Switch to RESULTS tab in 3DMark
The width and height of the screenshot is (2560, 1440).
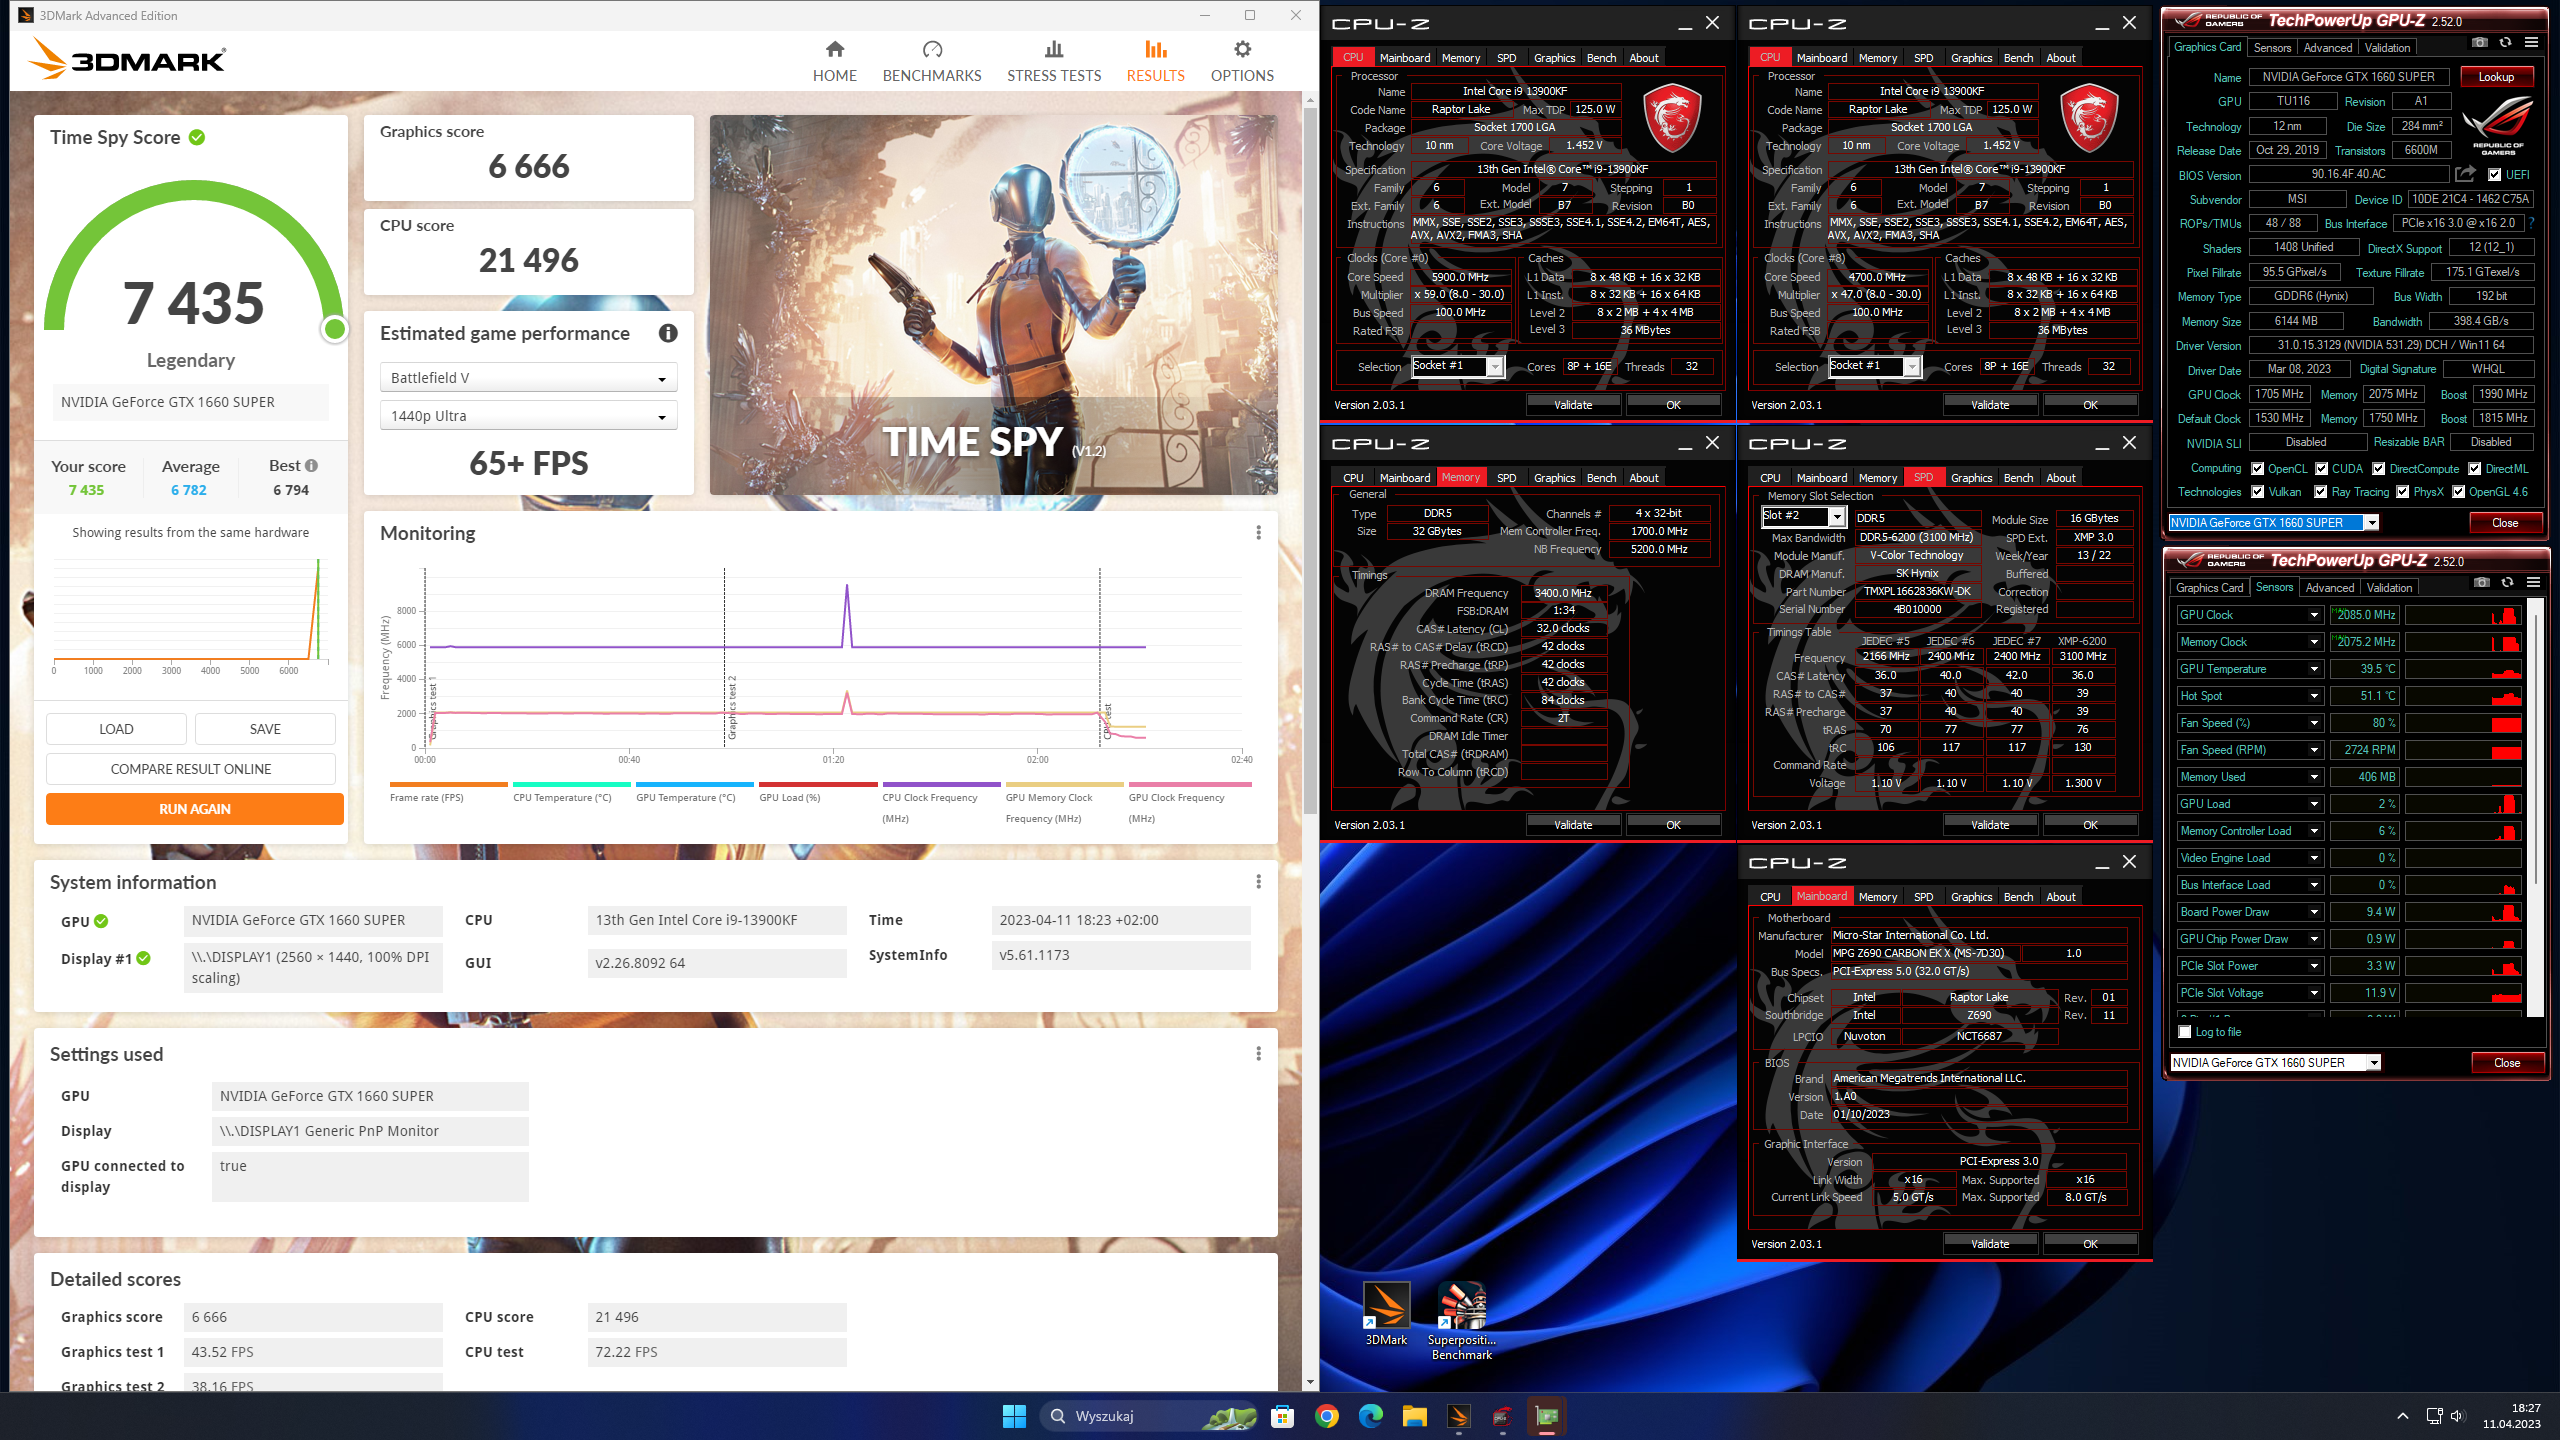pyautogui.click(x=1155, y=61)
